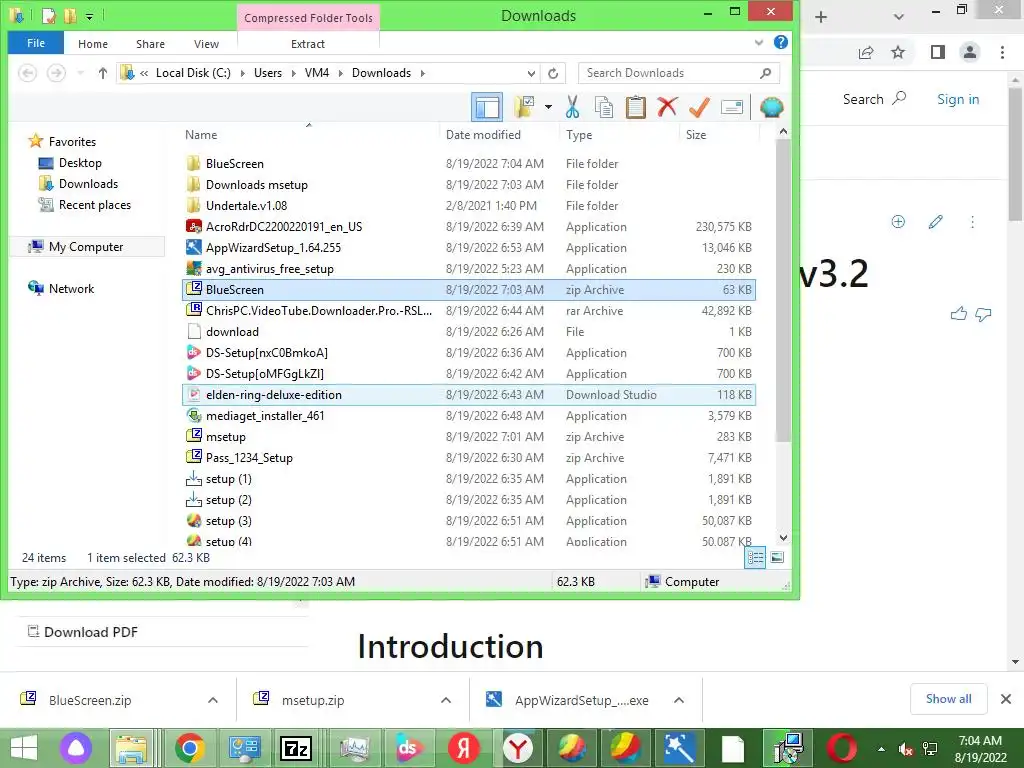Screen dimensions: 1024x768
Task: Open the File ribbon tab
Action: click(36, 43)
